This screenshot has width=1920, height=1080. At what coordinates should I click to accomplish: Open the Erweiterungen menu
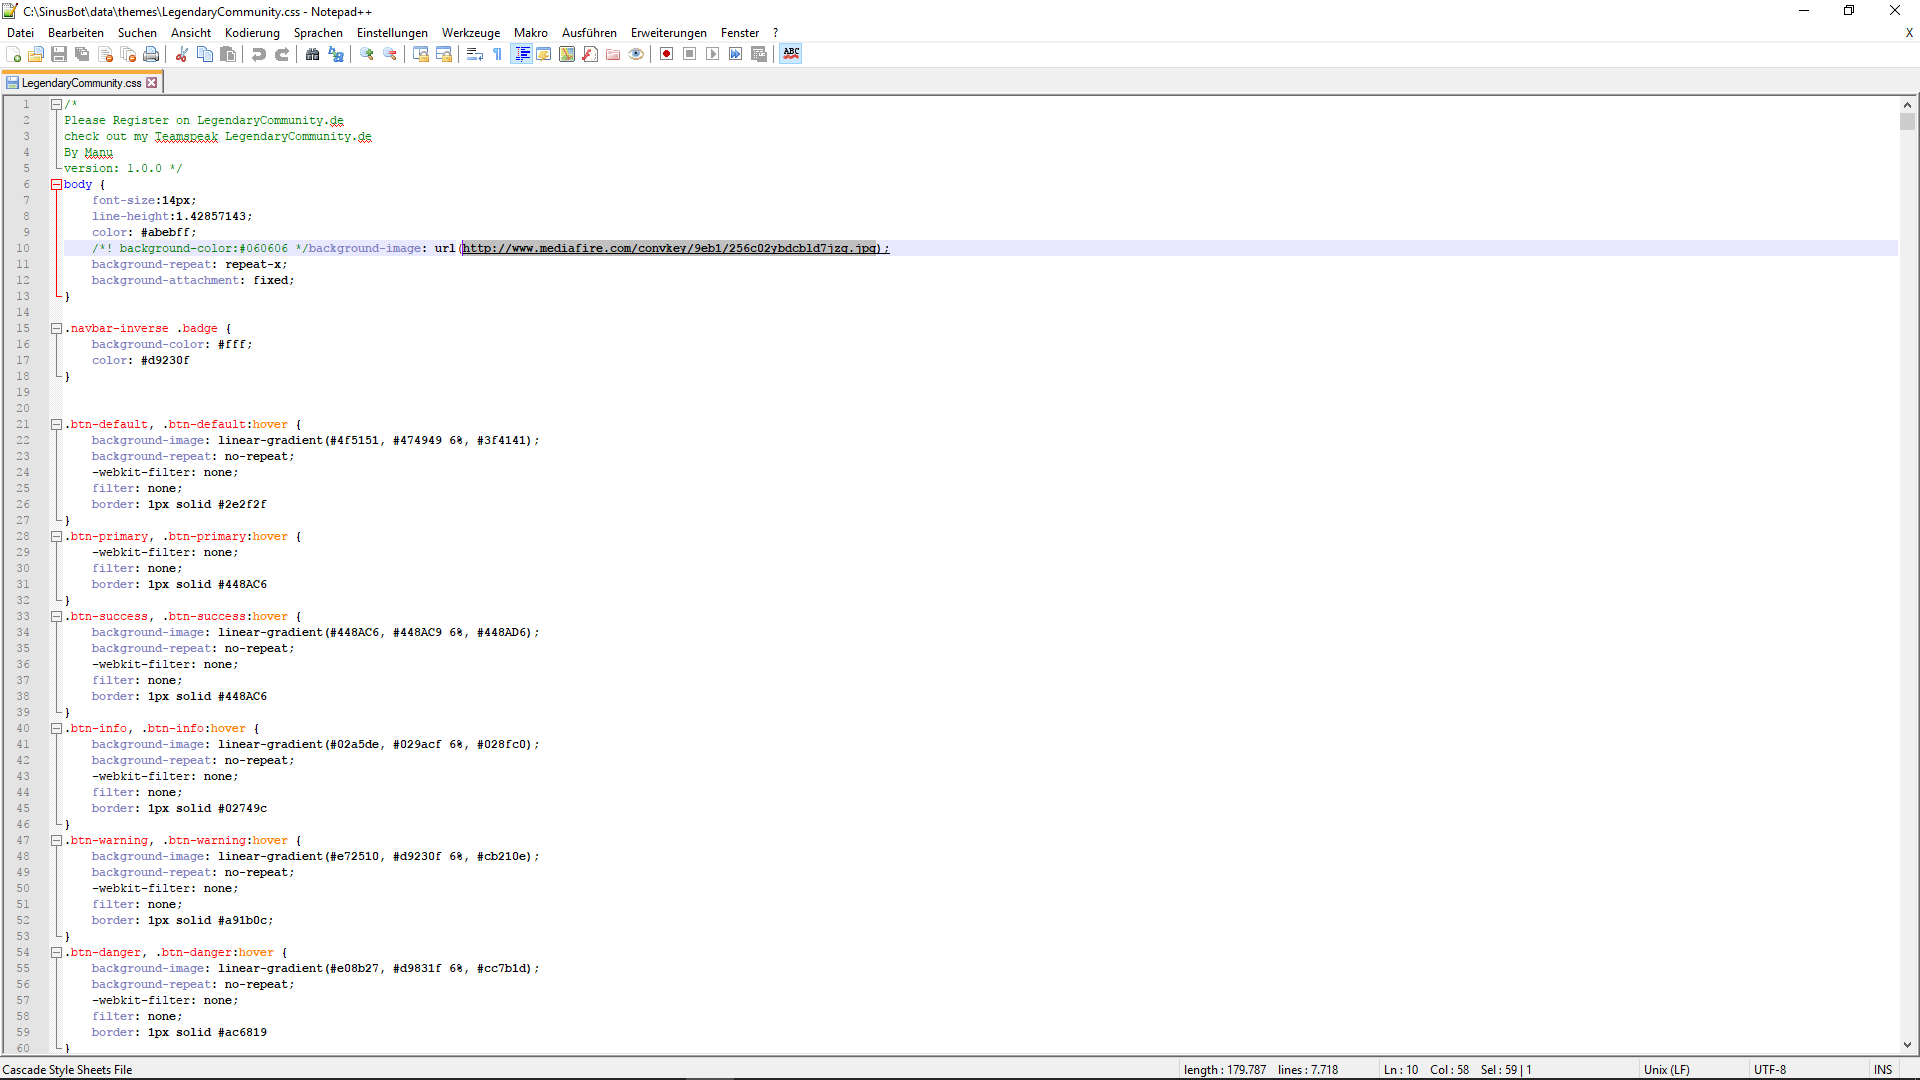tap(668, 33)
